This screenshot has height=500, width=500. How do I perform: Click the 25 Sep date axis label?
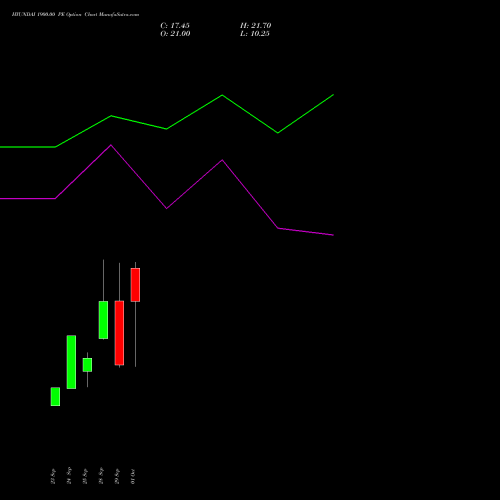point(85,477)
